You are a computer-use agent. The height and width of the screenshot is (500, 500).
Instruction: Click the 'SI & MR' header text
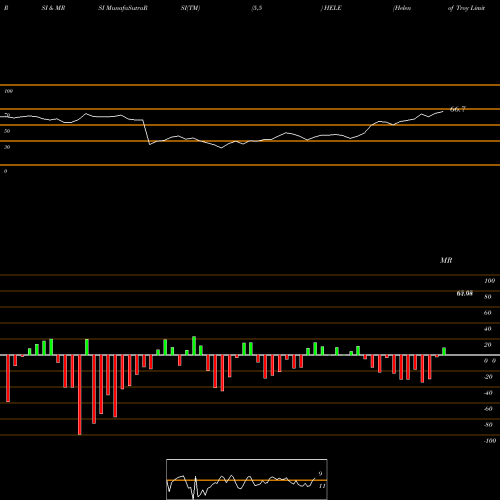pos(53,8)
